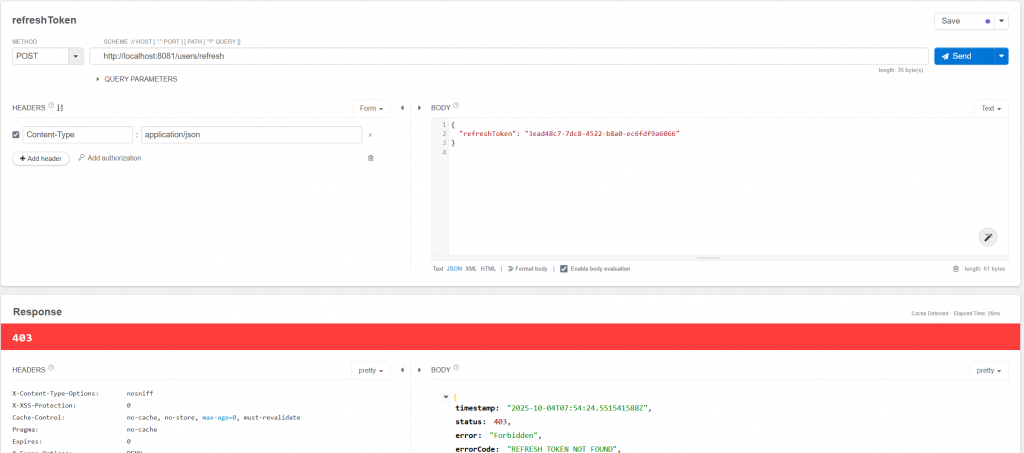Image resolution: width=1024 pixels, height=453 pixels.
Task: Click the Content-Type header name field
Action: (78, 134)
